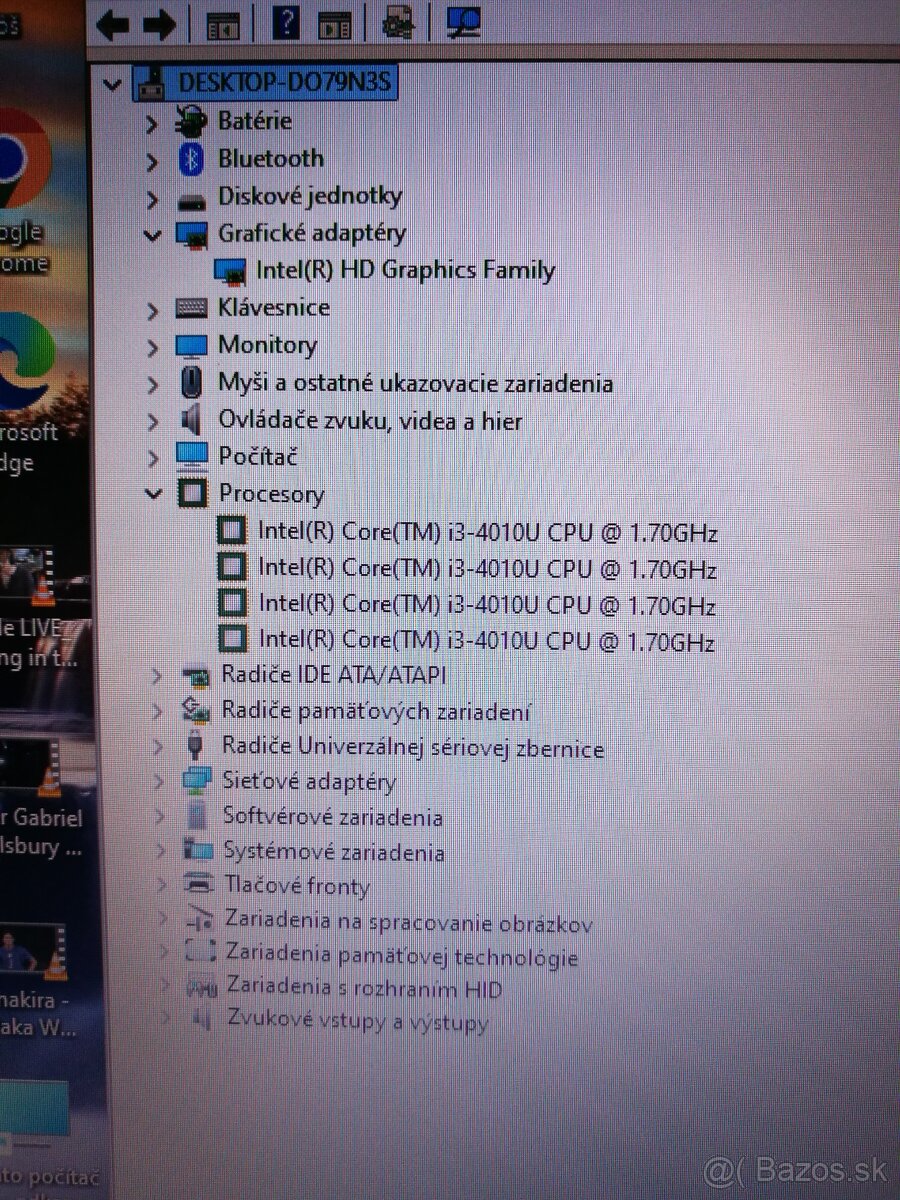Image resolution: width=900 pixels, height=1200 pixels.
Task: Select Diskové jednotky label
Action: click(x=310, y=196)
